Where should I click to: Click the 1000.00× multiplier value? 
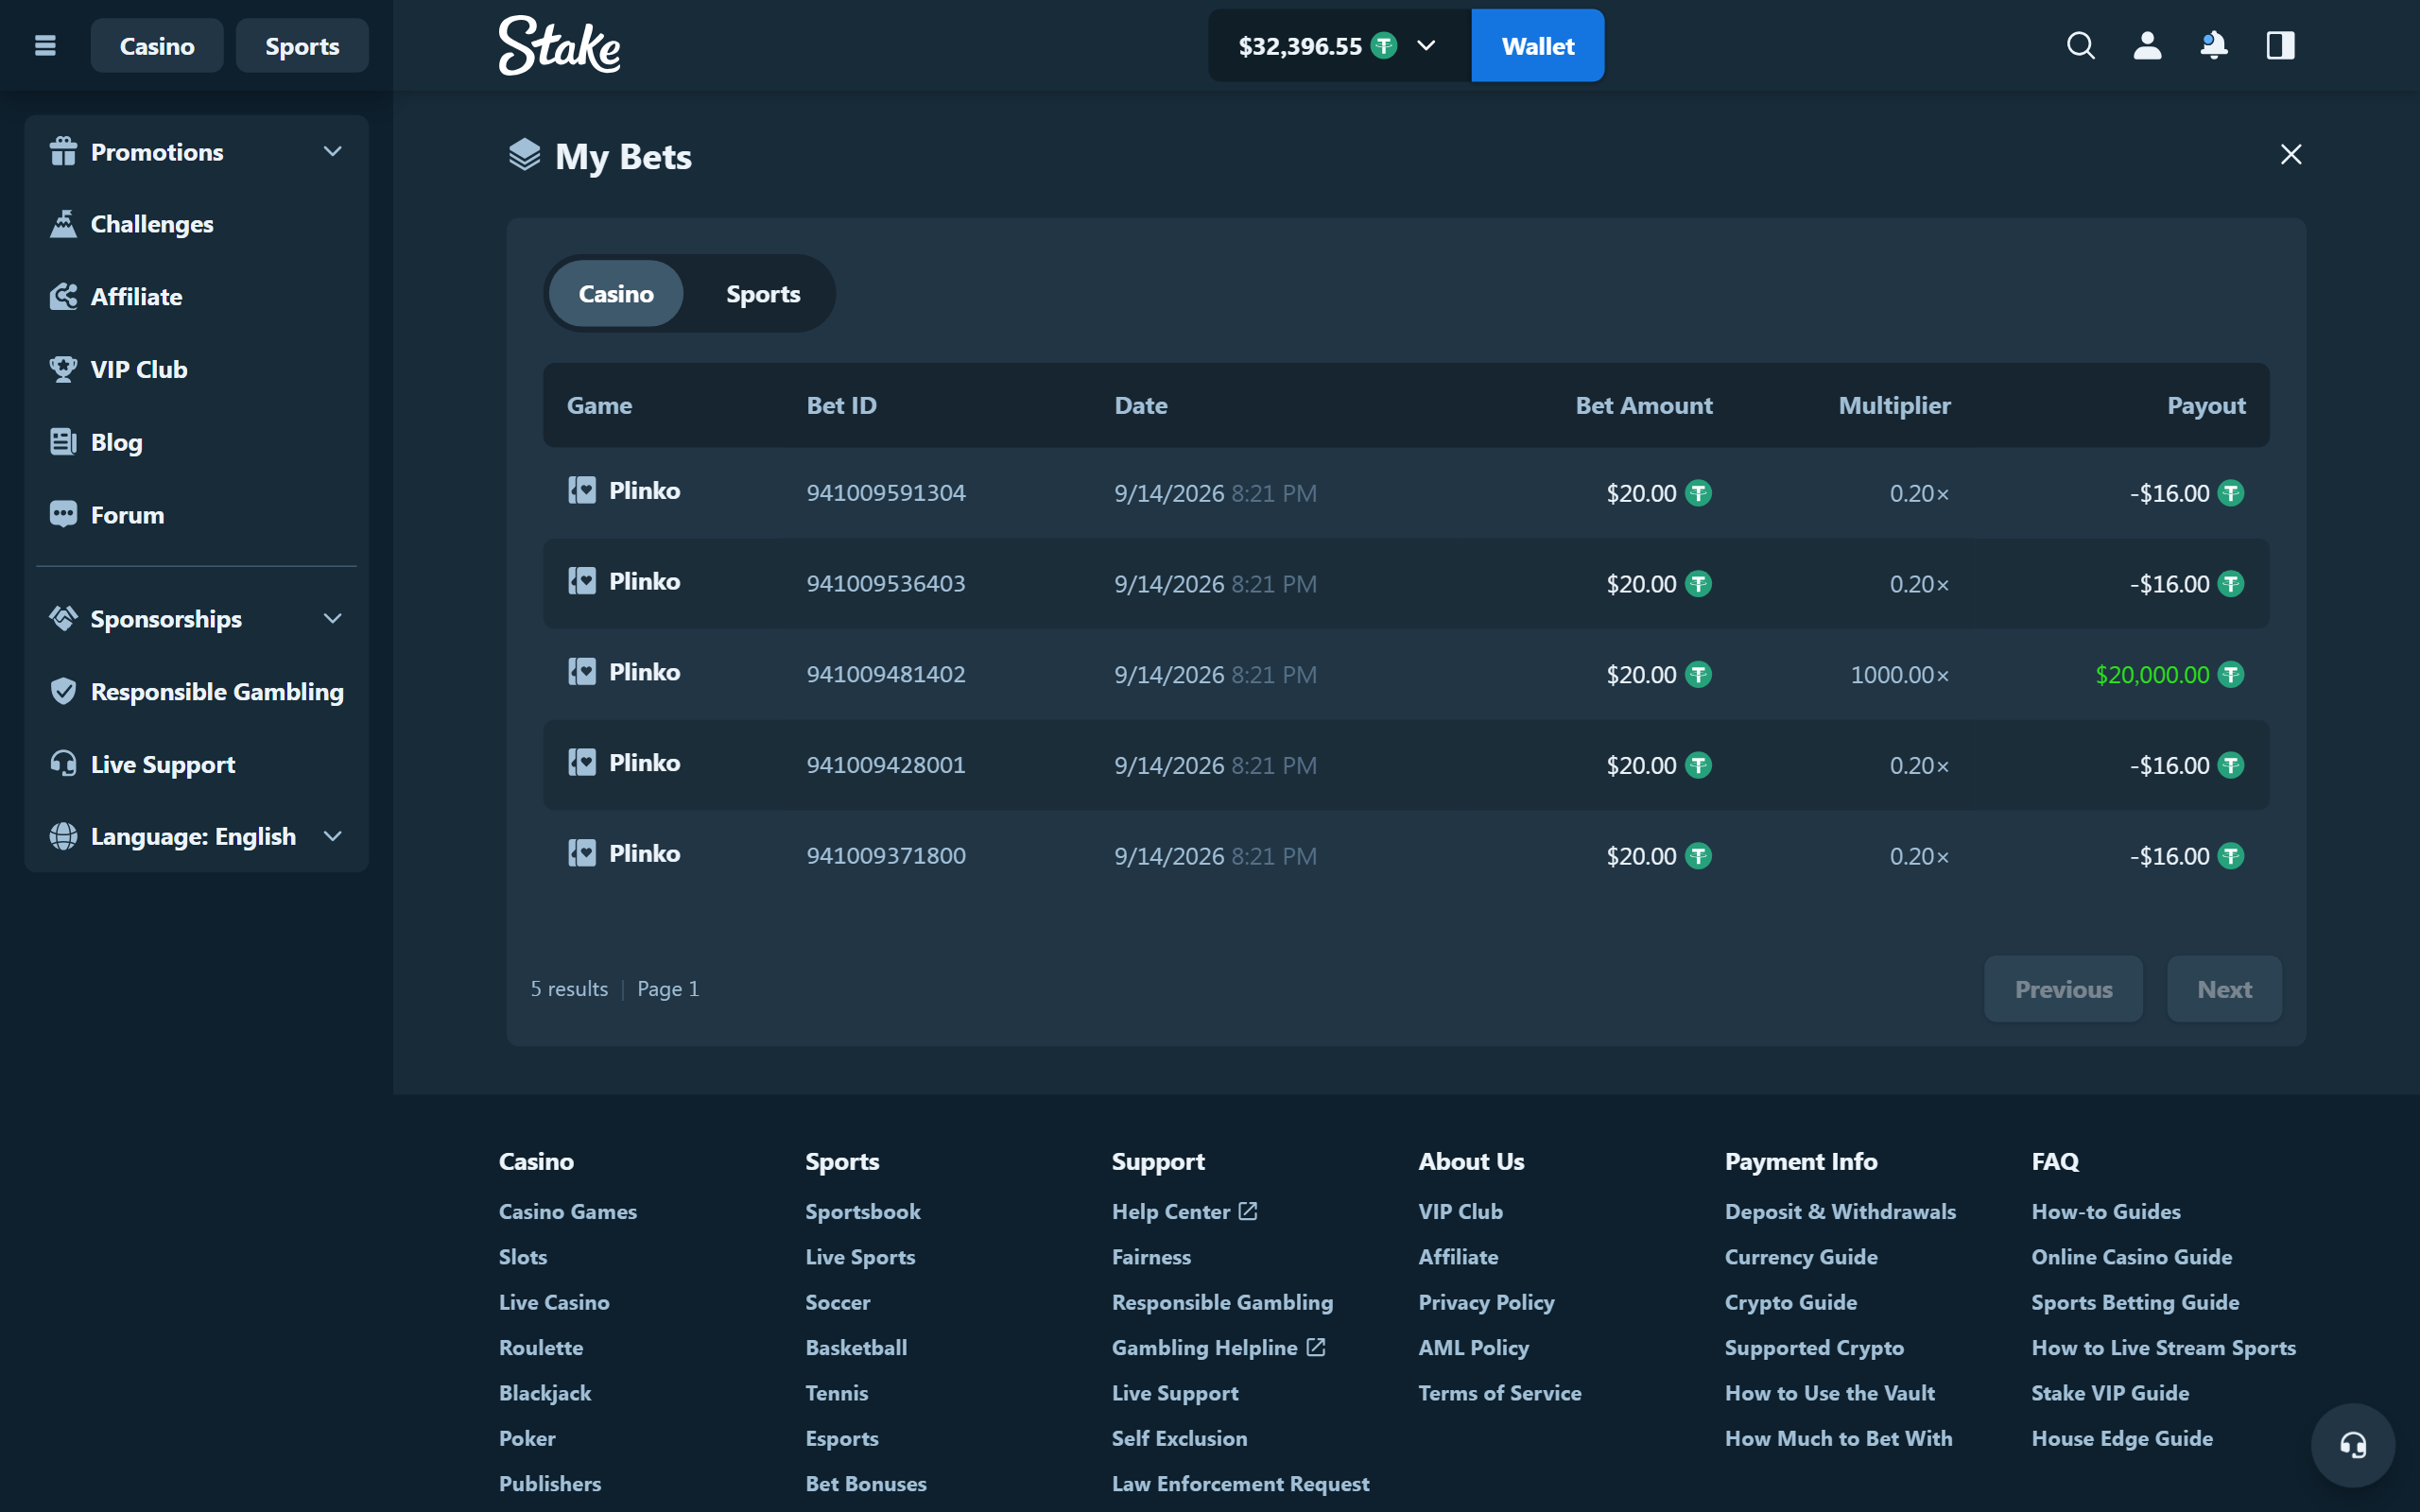point(1900,675)
